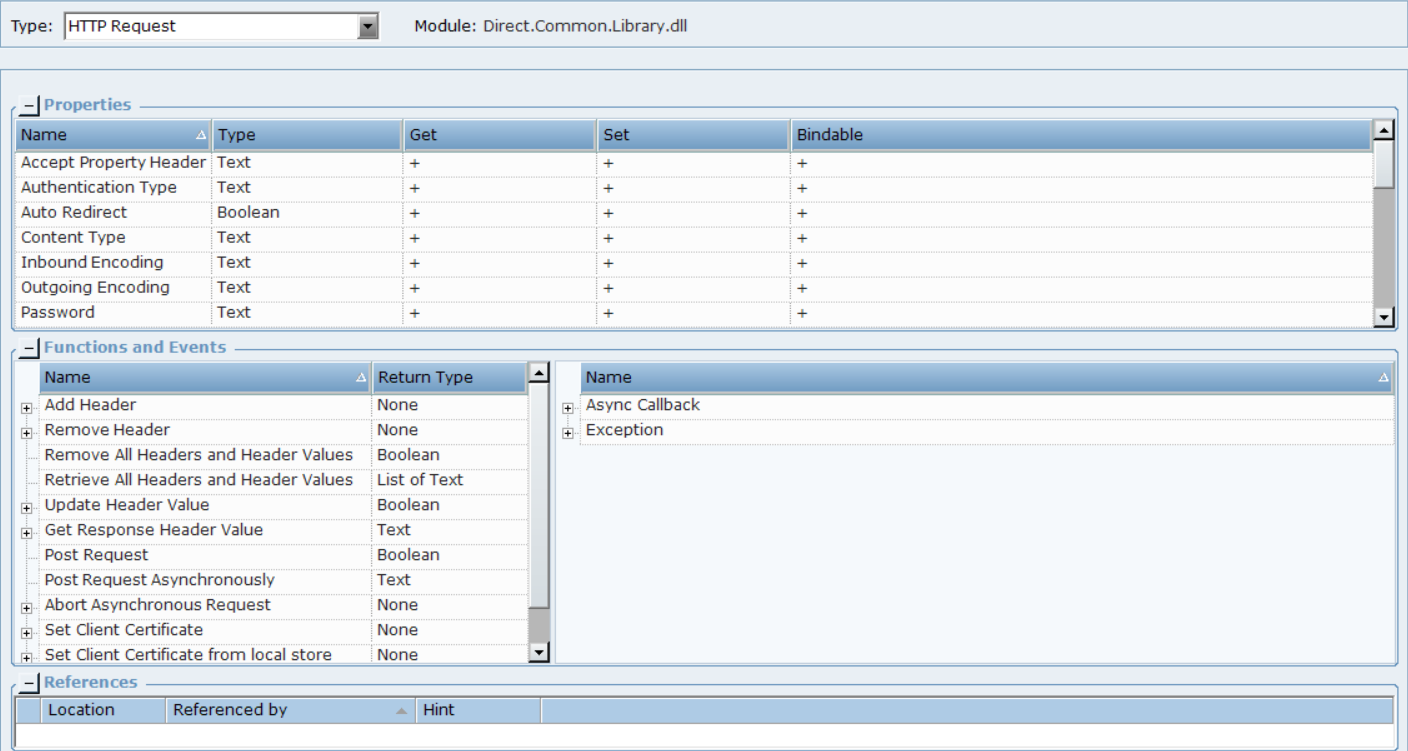Select the Auto Redirect property
This screenshot has height=751, width=1408.
point(694,212)
